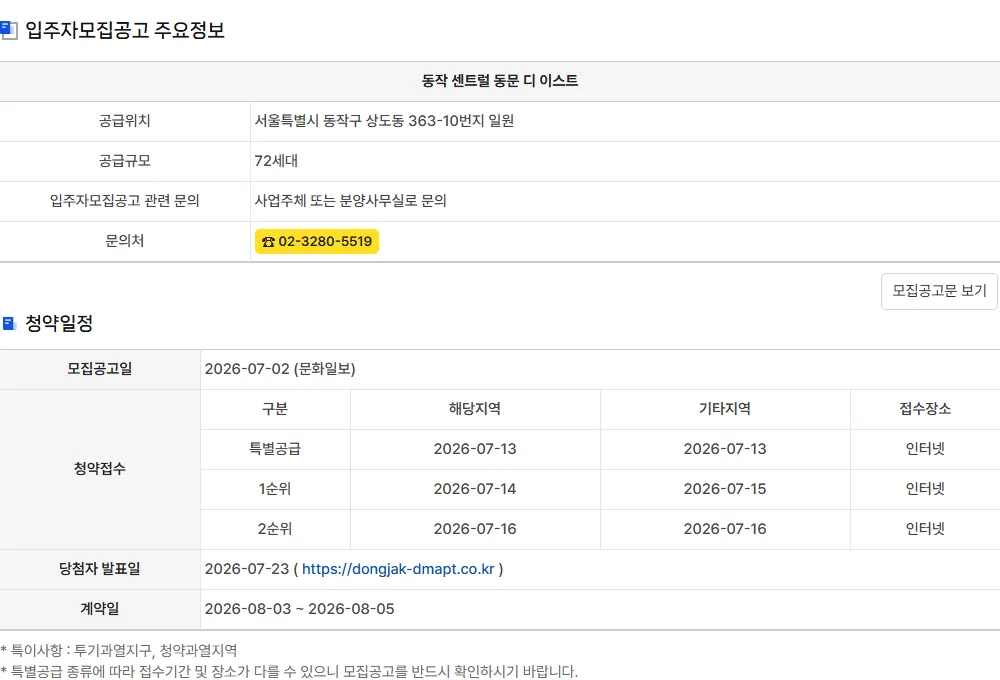1000x680 pixels.
Task: Click the address 서울특별시 동작구 상도동 363-10번지 일원
Action: (384, 121)
